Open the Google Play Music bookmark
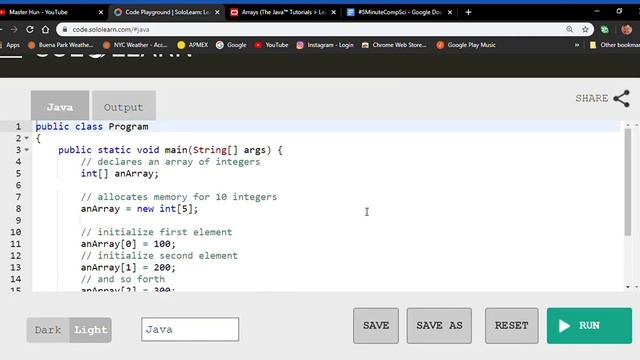 [x=466, y=45]
